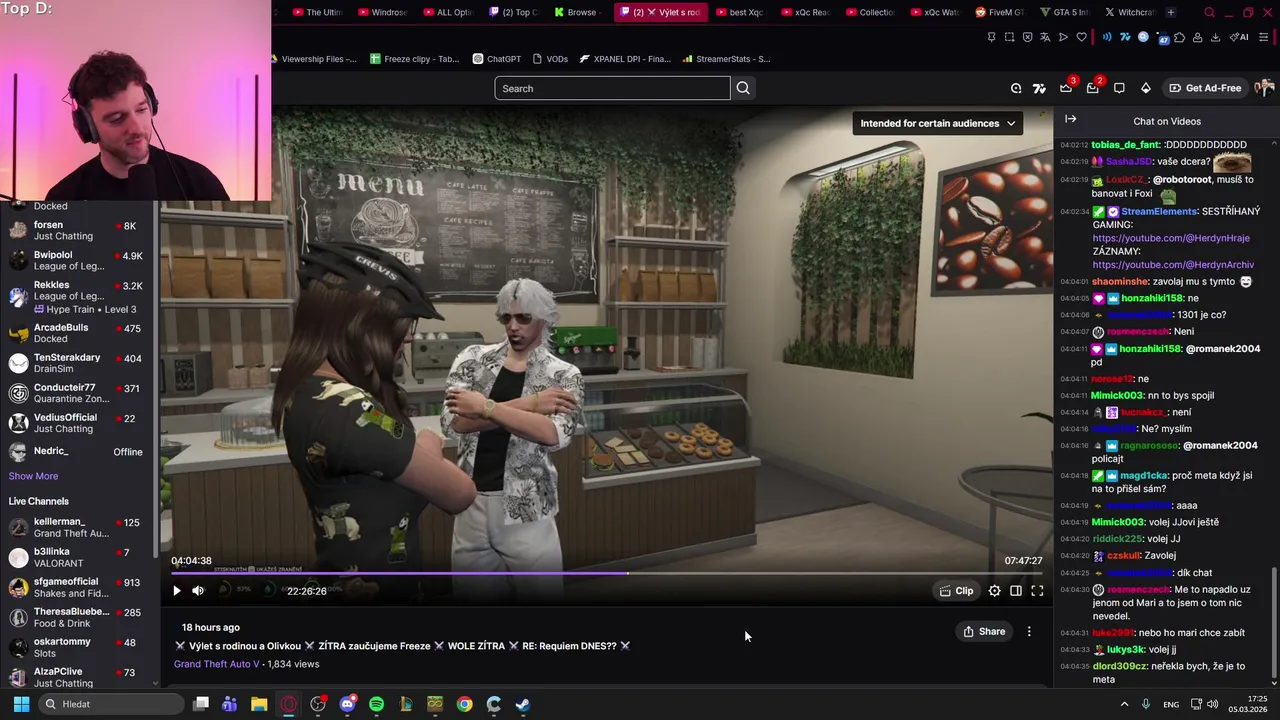The image size is (1280, 720).
Task: Open the ChatGPT bookmark
Action: click(497, 59)
